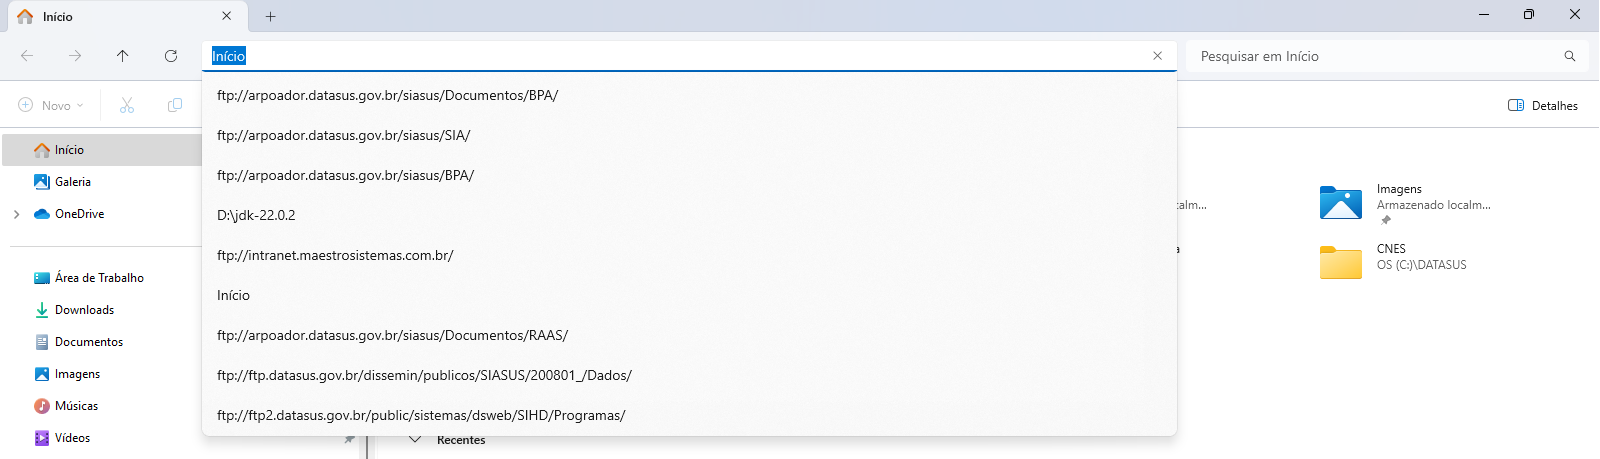Click the Galeria icon in sidebar
The image size is (1600, 459).
pyautogui.click(x=42, y=182)
